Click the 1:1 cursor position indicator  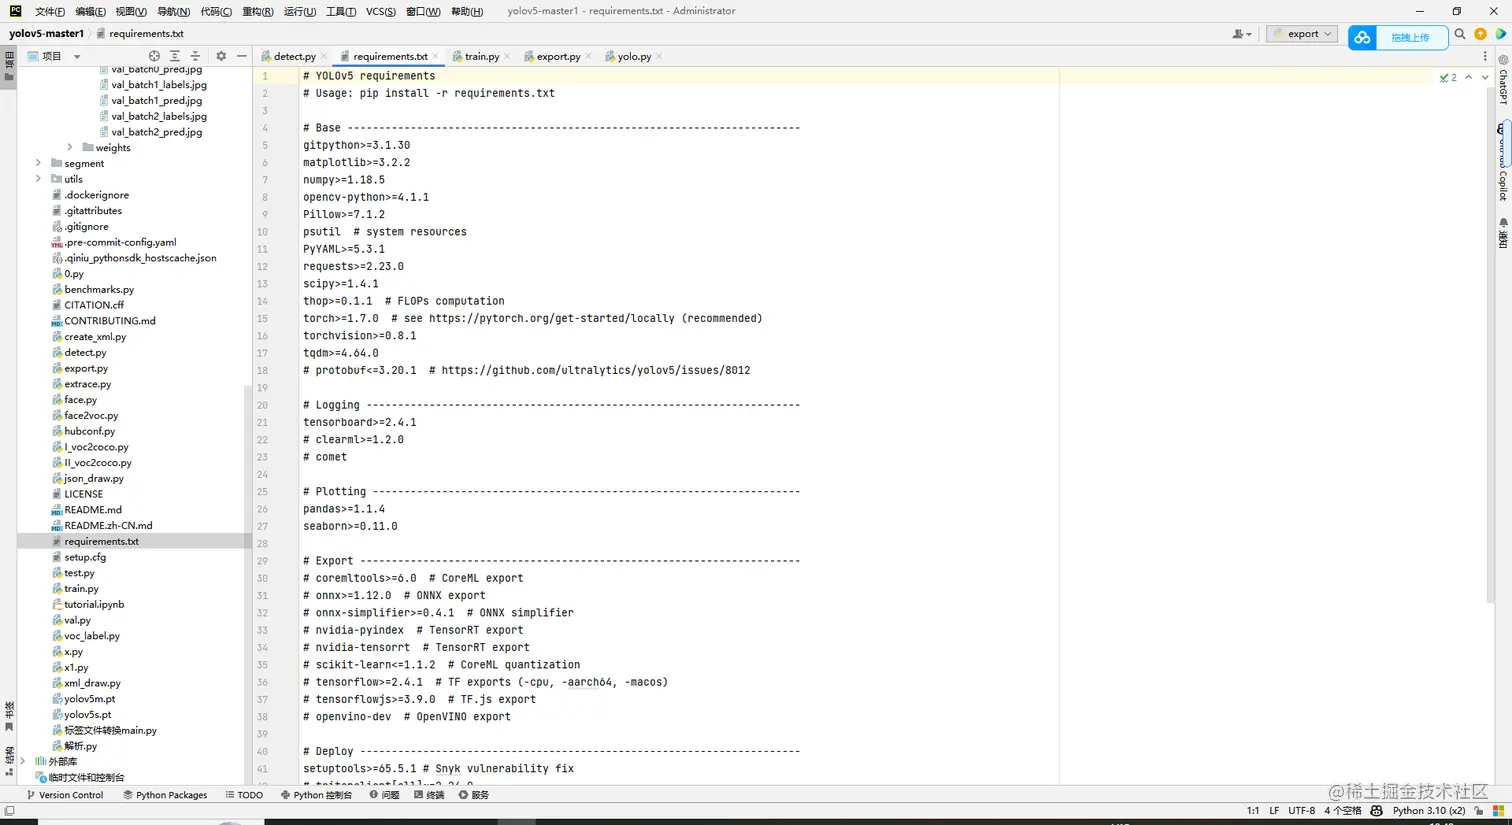(x=1253, y=811)
